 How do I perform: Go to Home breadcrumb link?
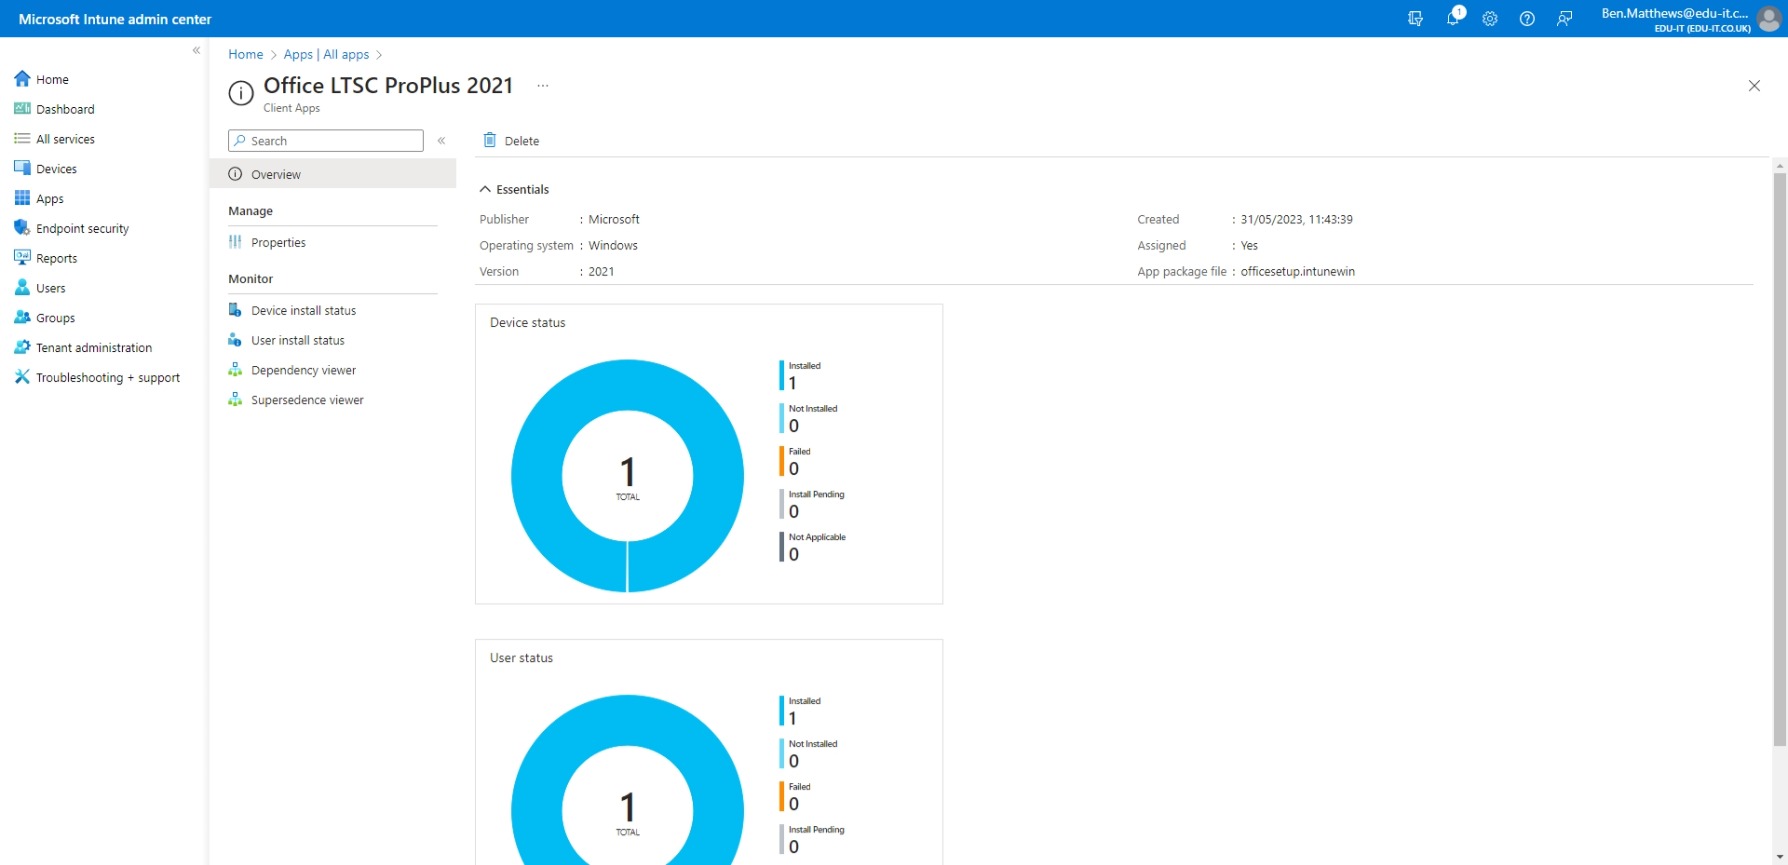[245, 54]
